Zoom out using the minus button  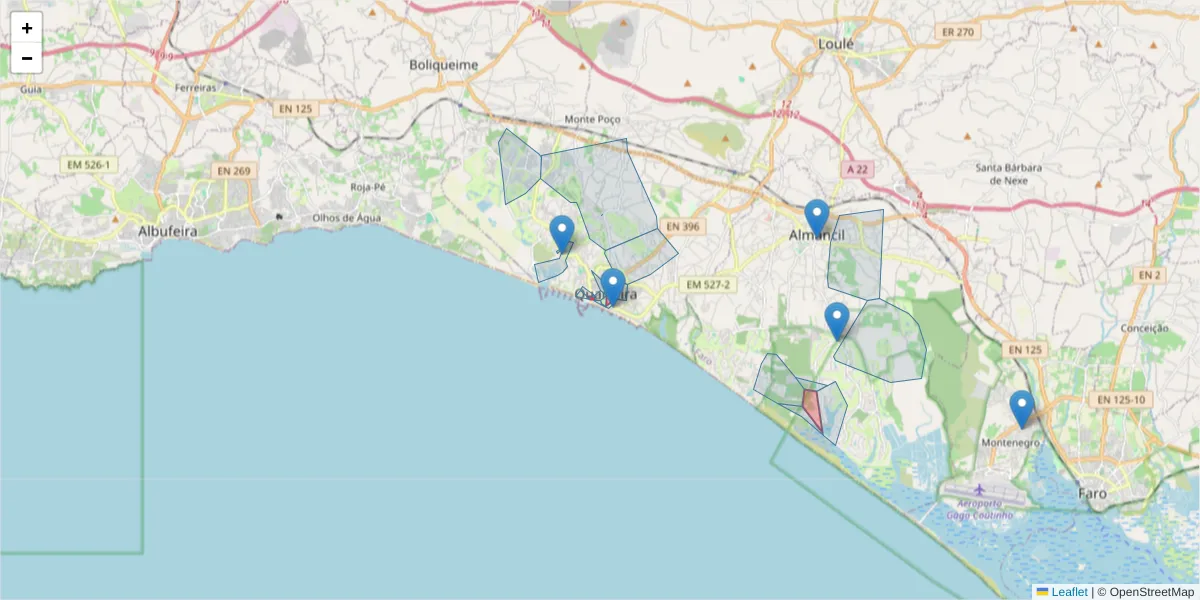coord(26,57)
